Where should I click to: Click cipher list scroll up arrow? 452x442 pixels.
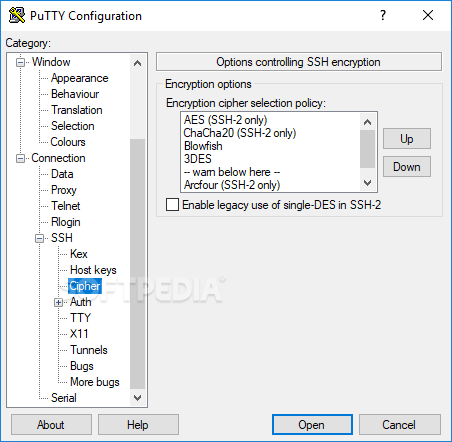tap(367, 122)
